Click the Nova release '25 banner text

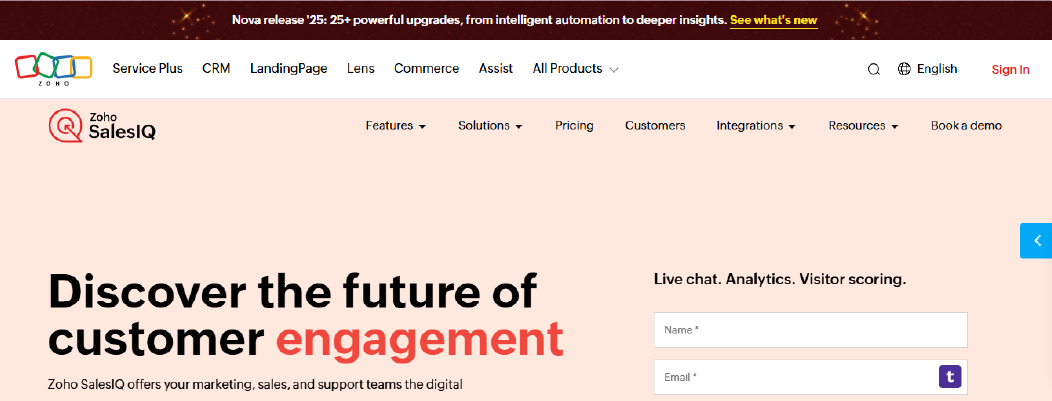480,20
